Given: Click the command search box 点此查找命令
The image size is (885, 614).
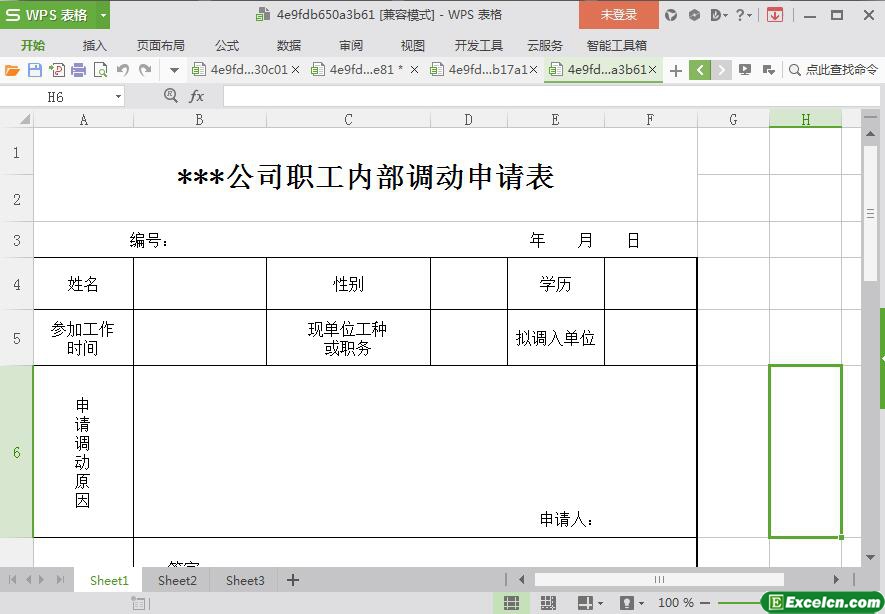Looking at the screenshot, I should click(833, 69).
